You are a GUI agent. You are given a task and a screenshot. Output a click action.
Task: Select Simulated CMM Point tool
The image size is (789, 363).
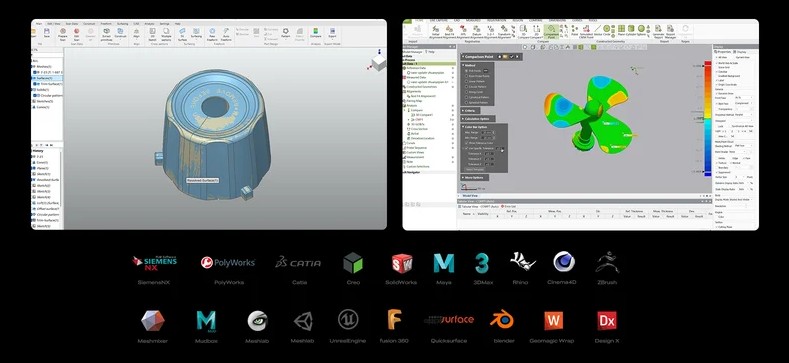coord(585,32)
